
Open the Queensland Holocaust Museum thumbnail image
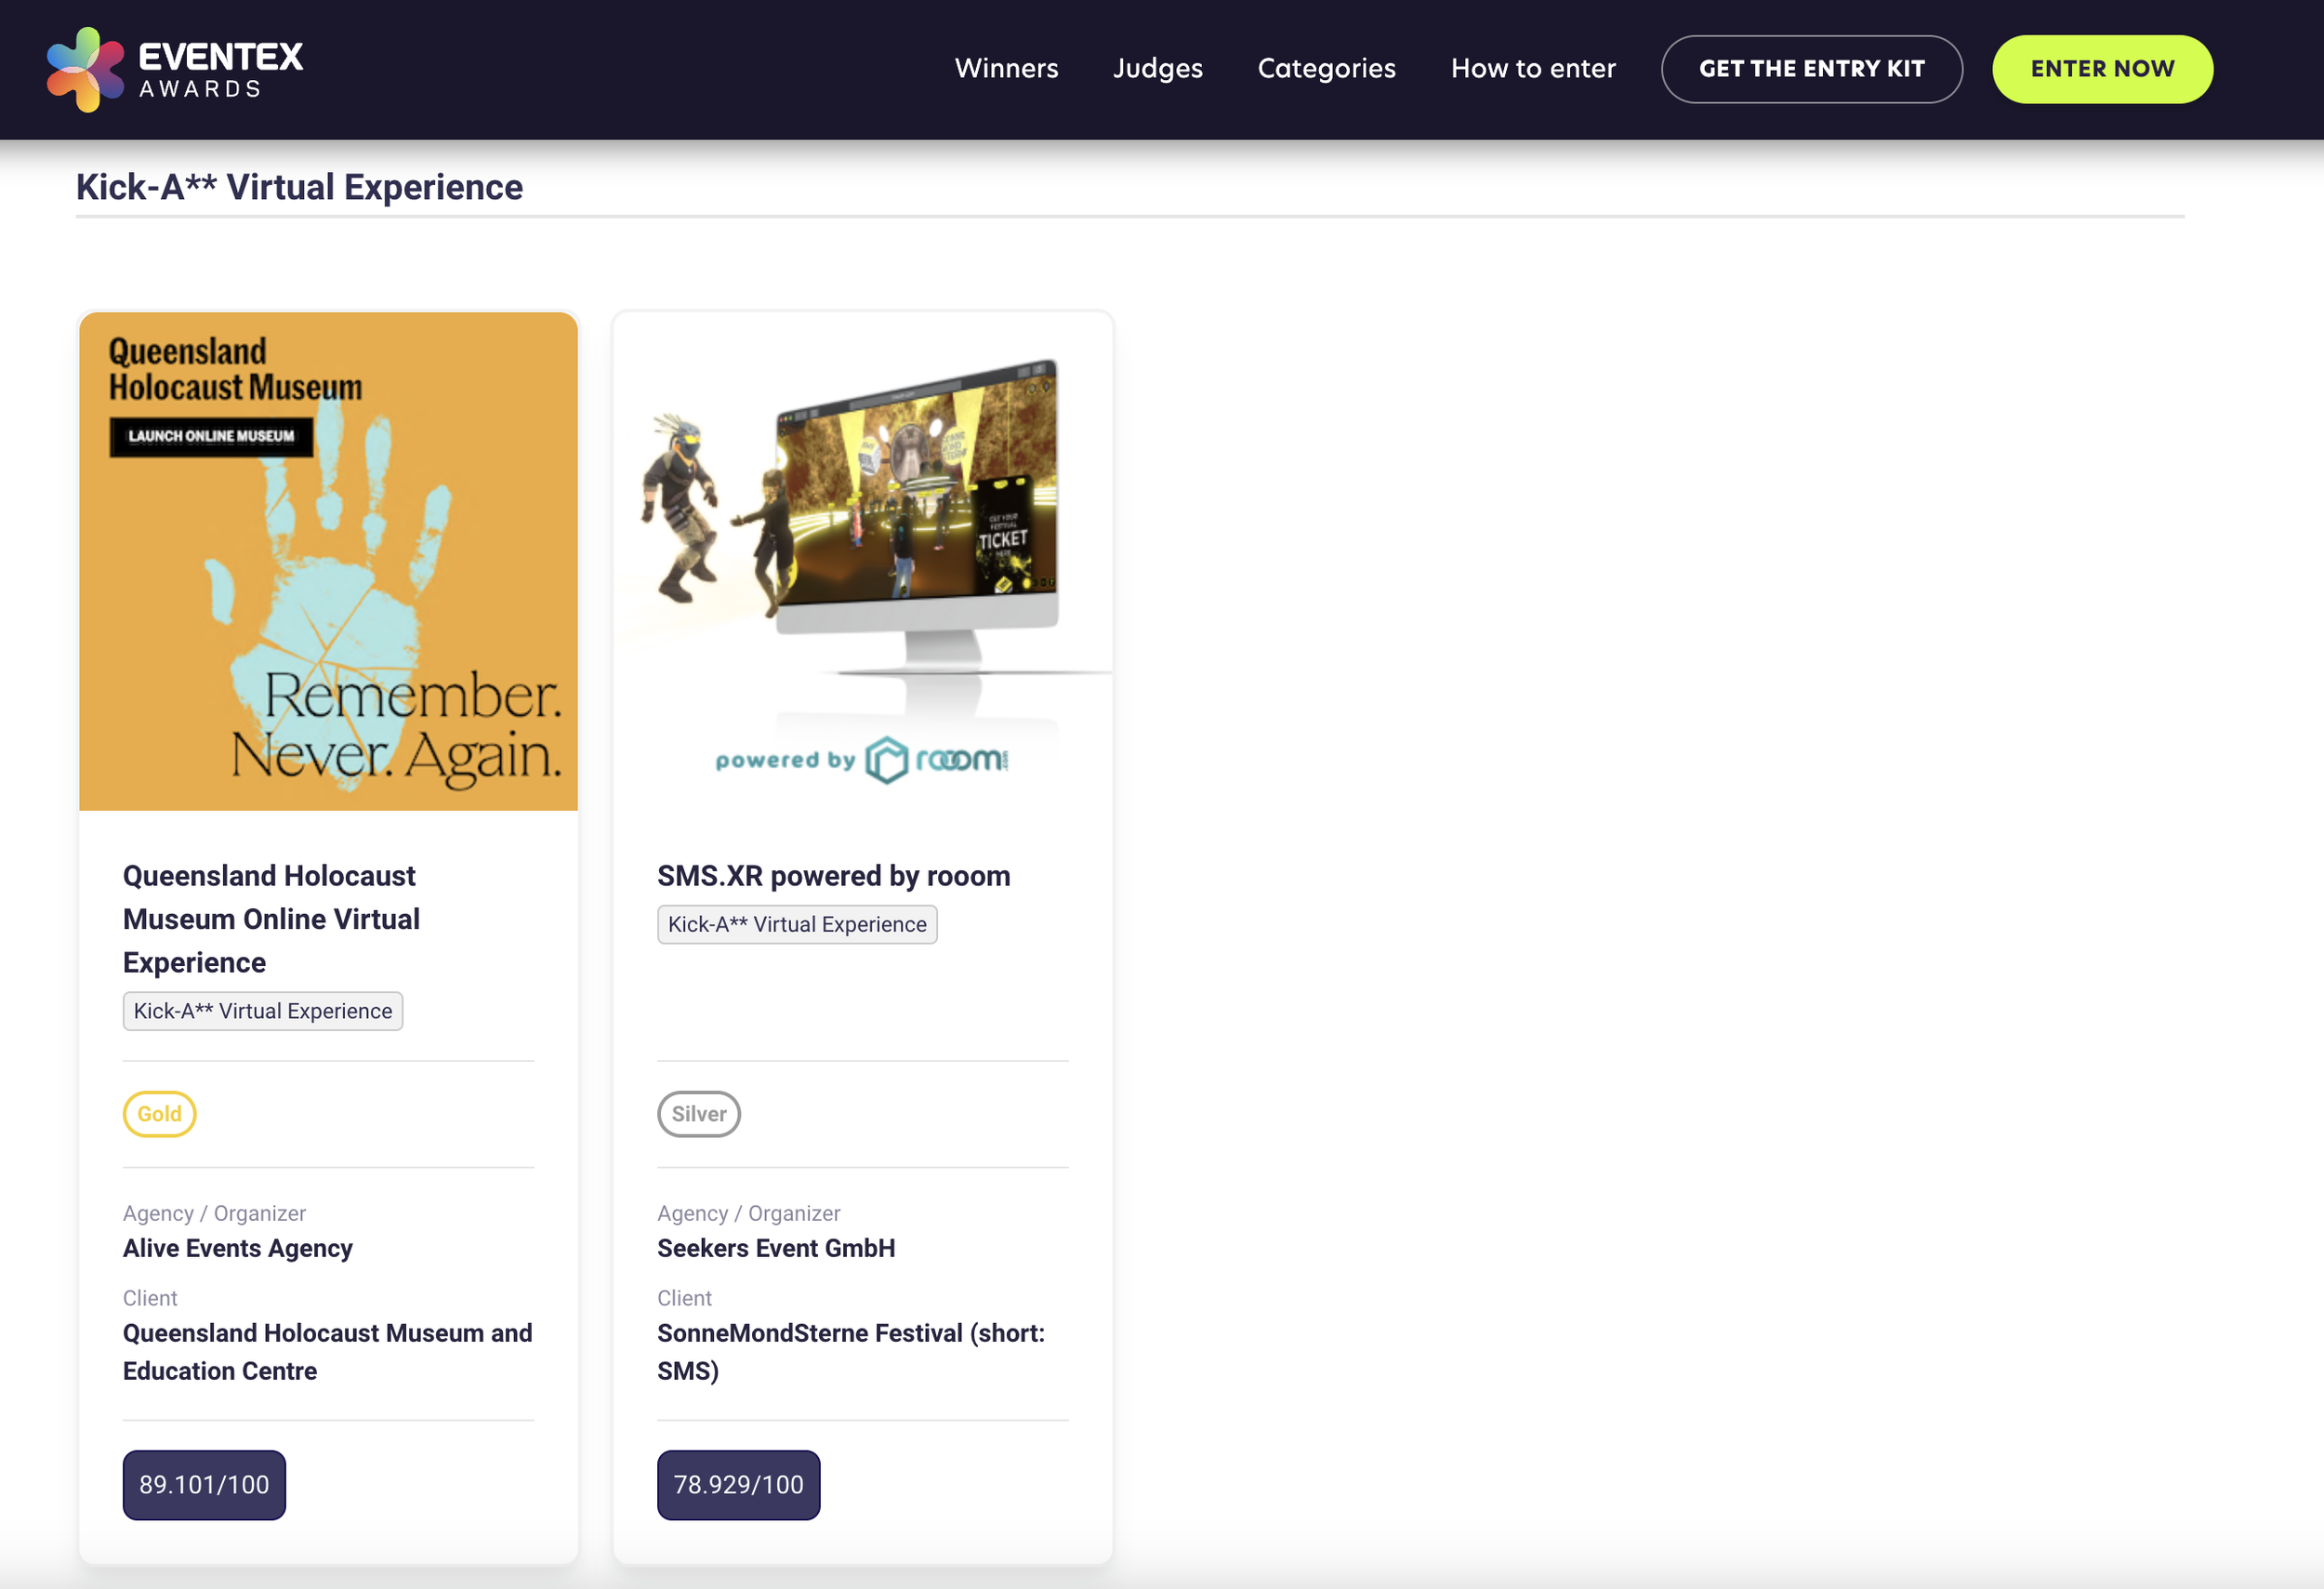pos(328,561)
